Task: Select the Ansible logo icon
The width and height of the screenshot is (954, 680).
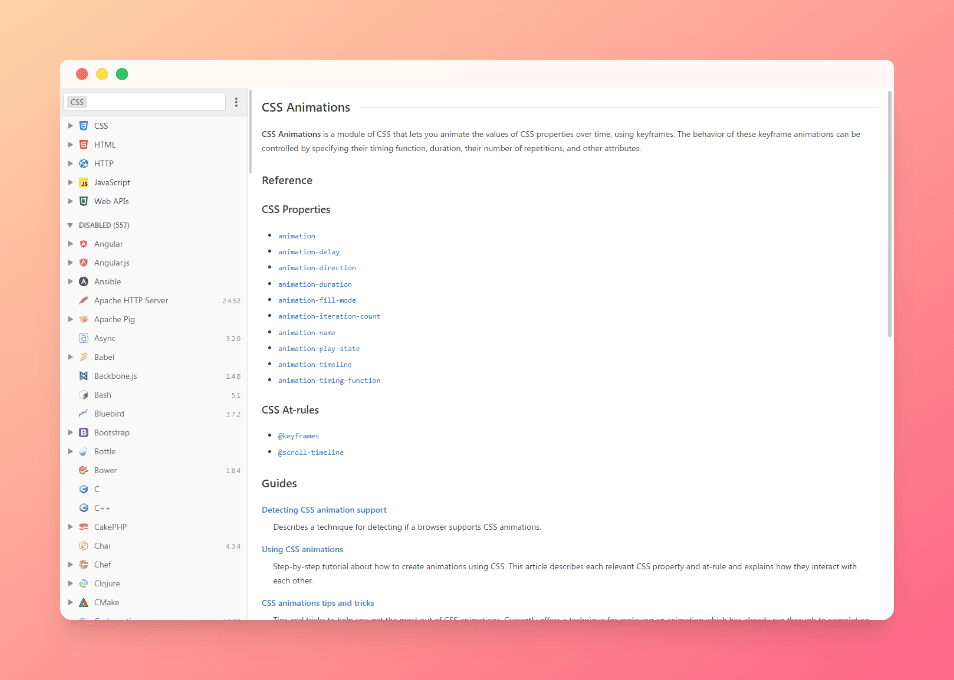Action: [x=84, y=282]
